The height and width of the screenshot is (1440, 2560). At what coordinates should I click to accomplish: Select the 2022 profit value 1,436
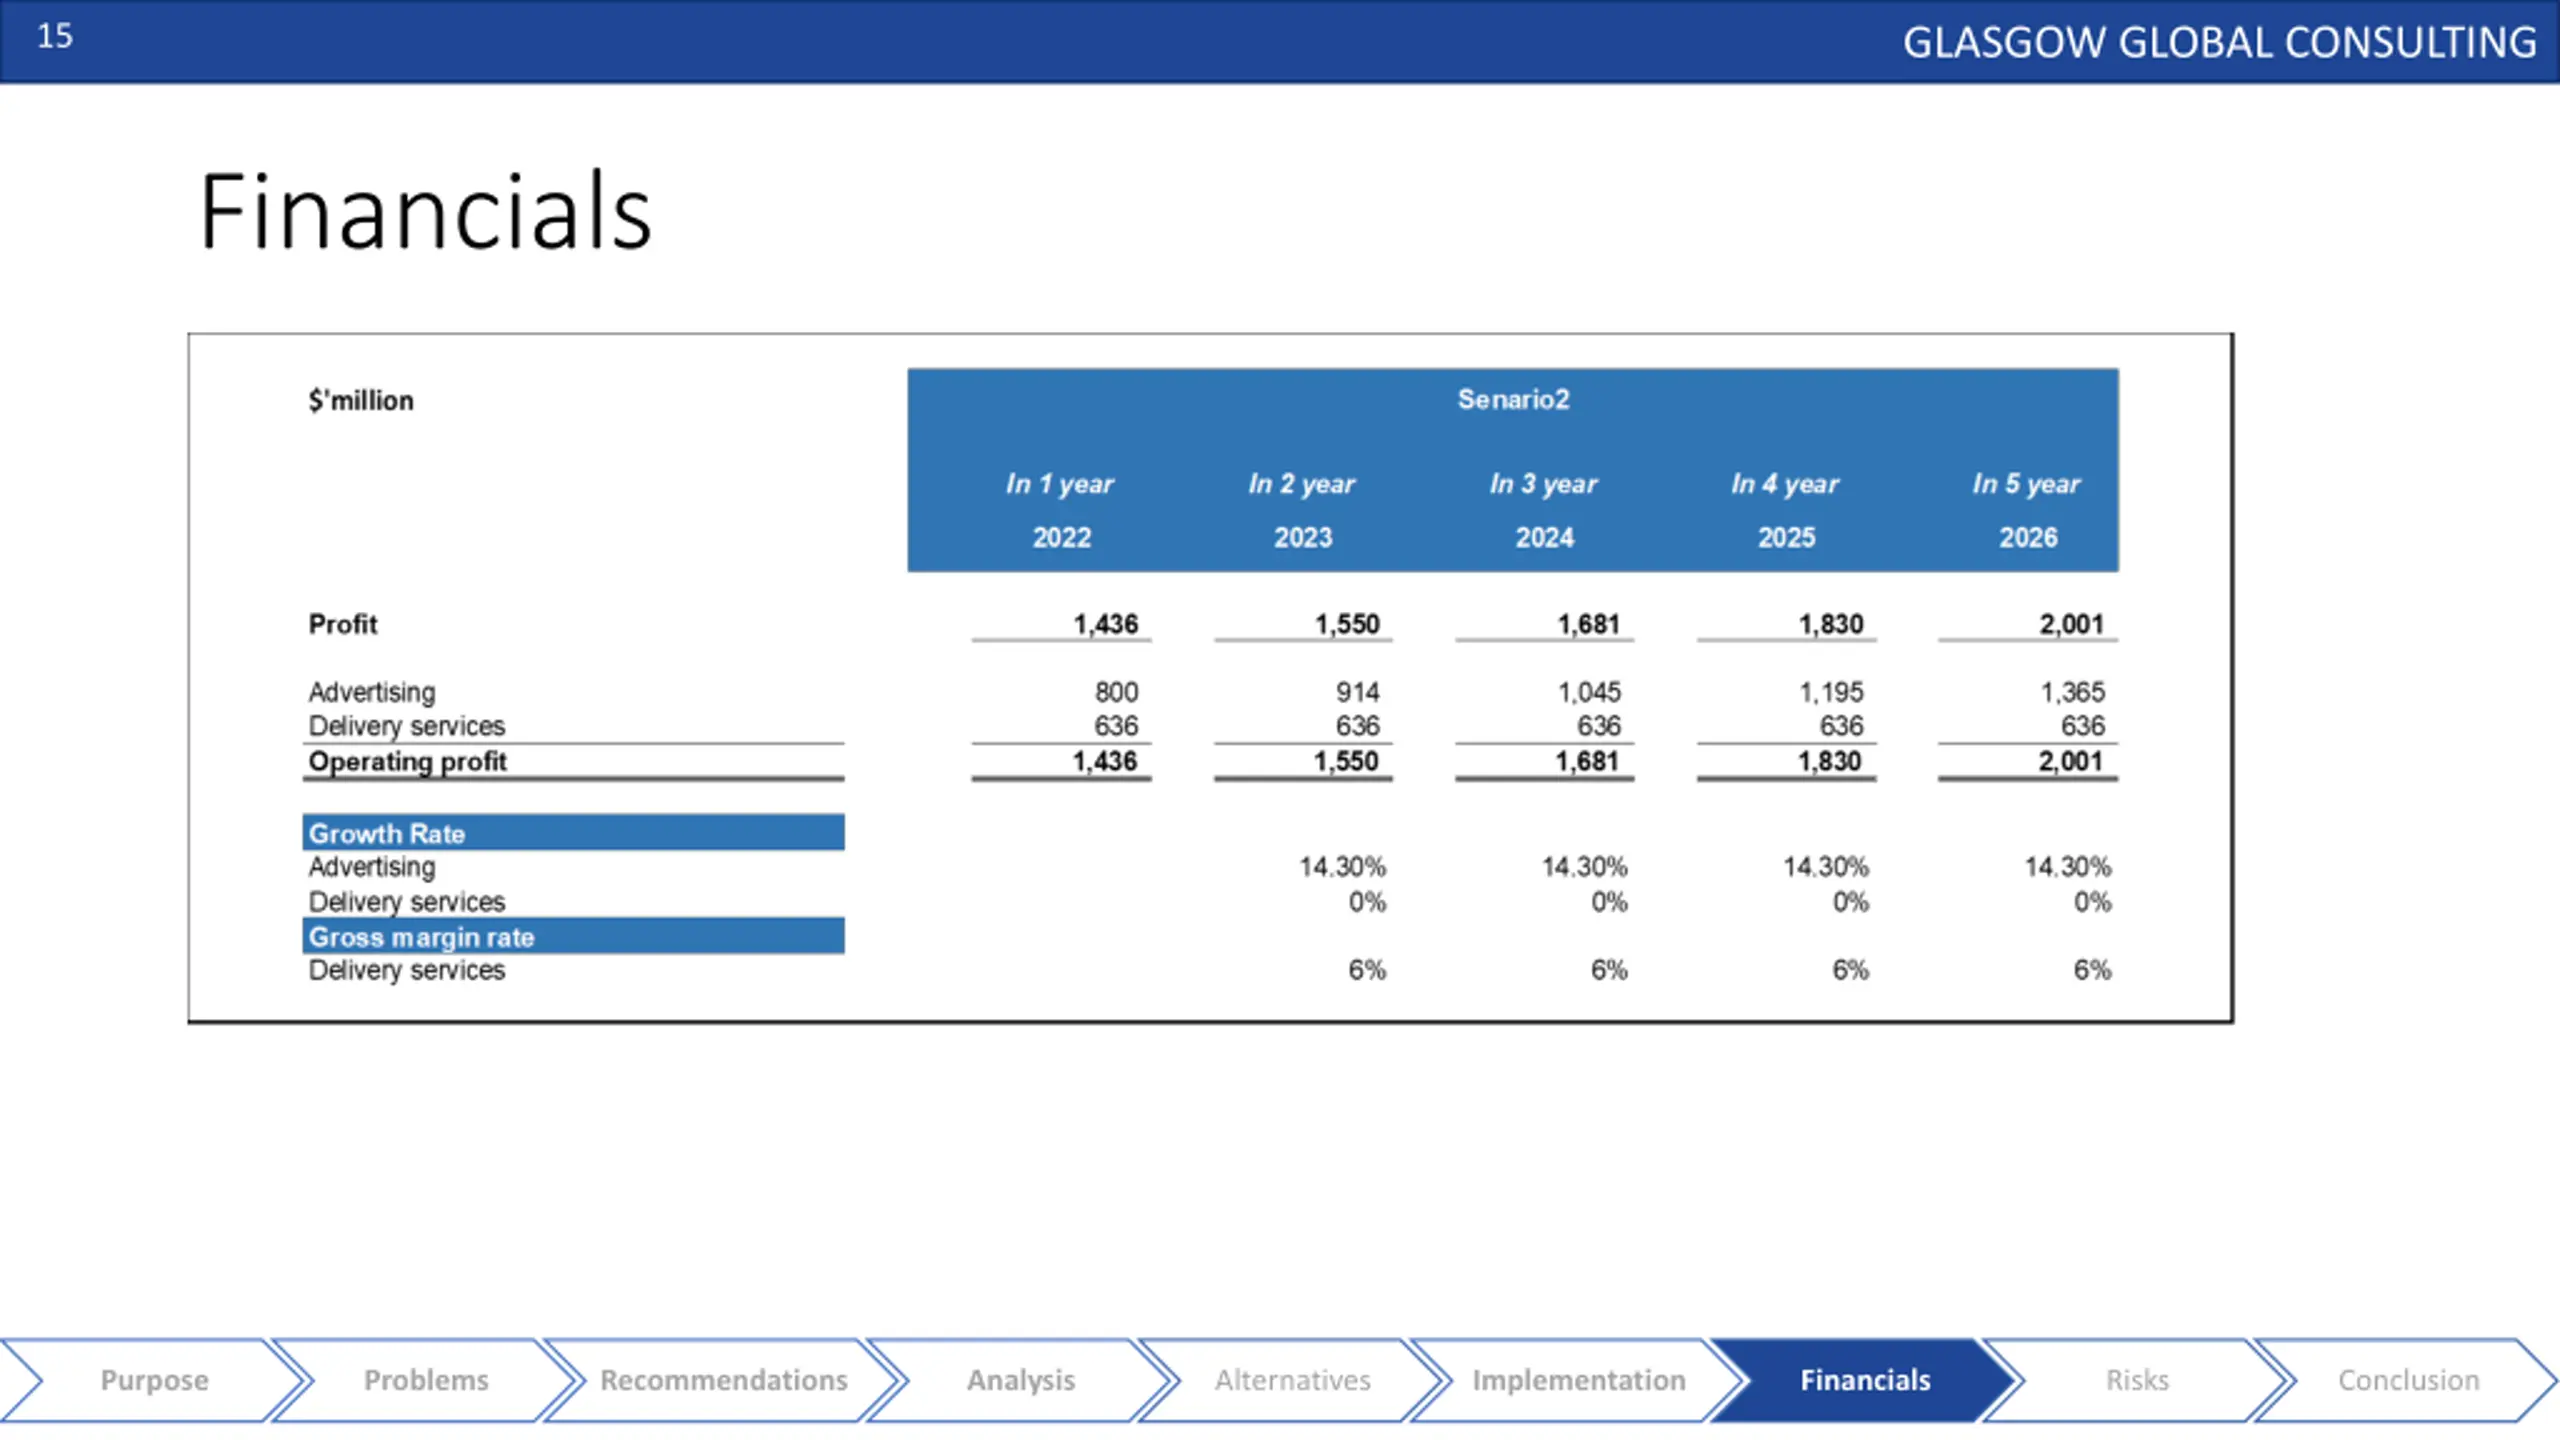point(1105,624)
